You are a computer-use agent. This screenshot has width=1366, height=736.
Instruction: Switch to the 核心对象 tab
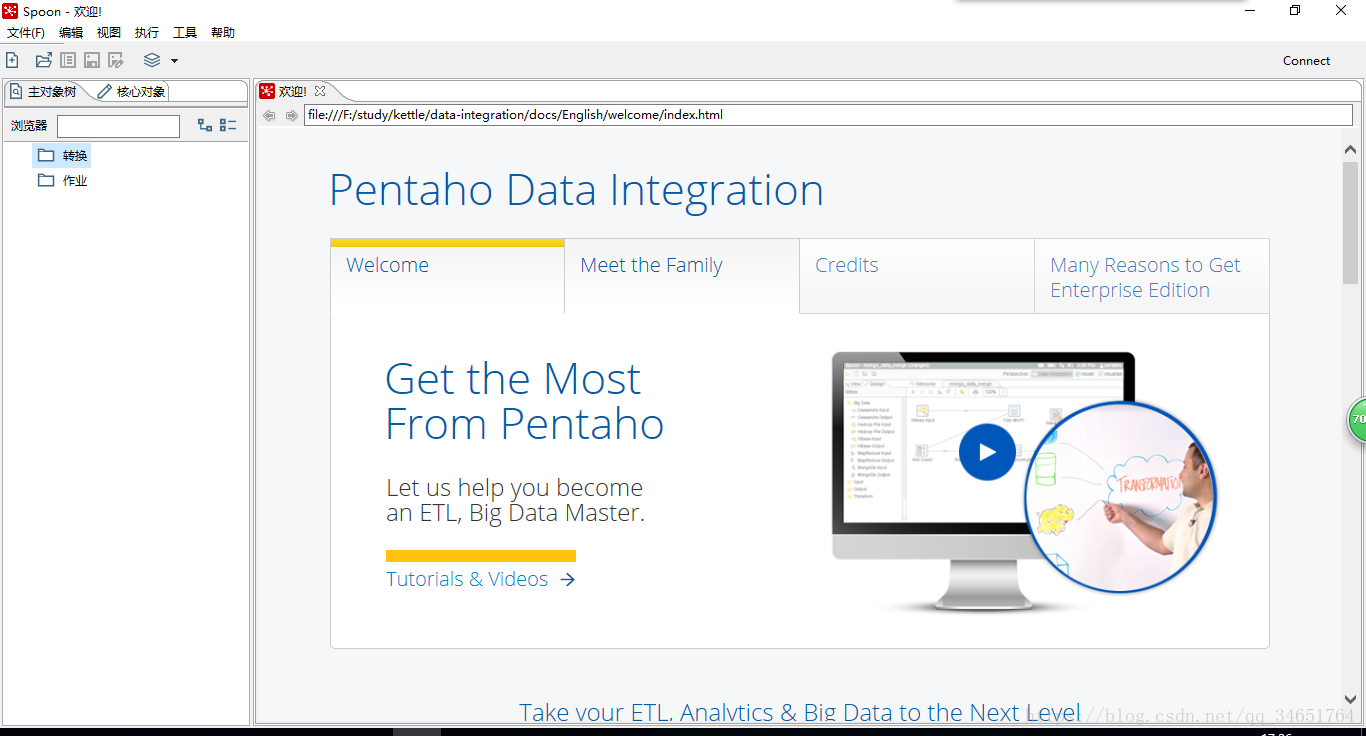coord(132,92)
